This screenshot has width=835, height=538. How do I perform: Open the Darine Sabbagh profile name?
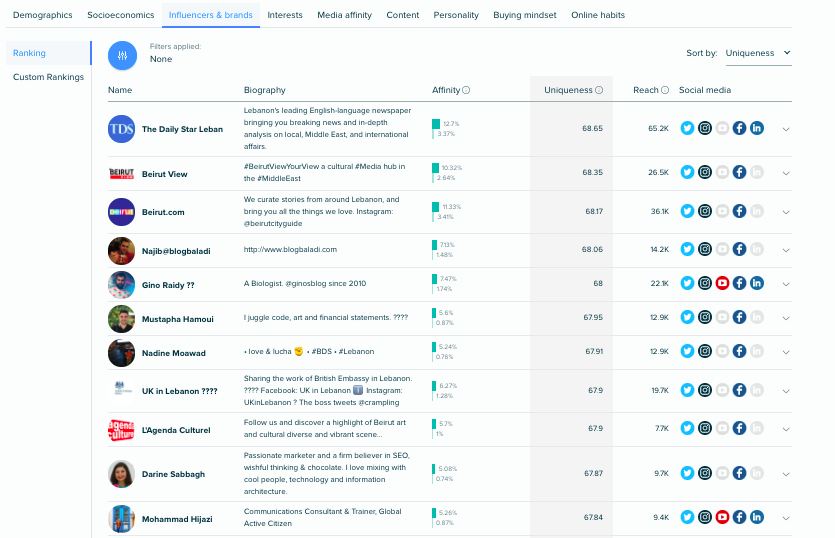[173, 474]
